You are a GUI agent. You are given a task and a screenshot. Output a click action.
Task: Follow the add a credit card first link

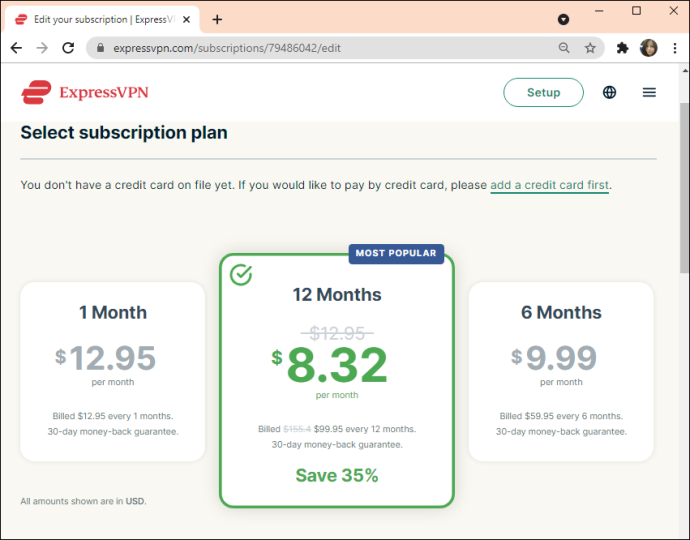(x=550, y=185)
